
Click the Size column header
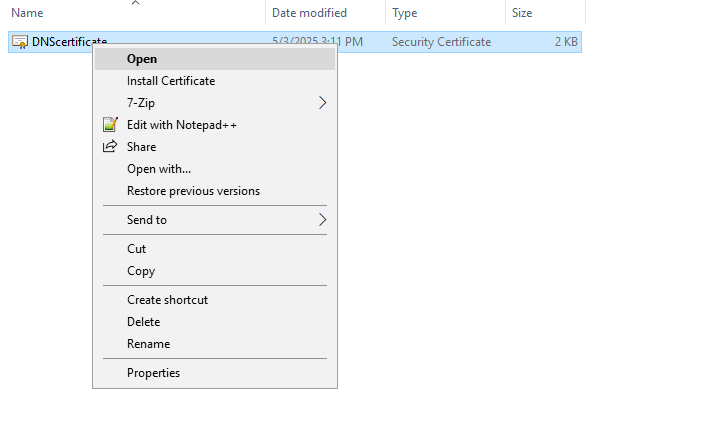522,13
